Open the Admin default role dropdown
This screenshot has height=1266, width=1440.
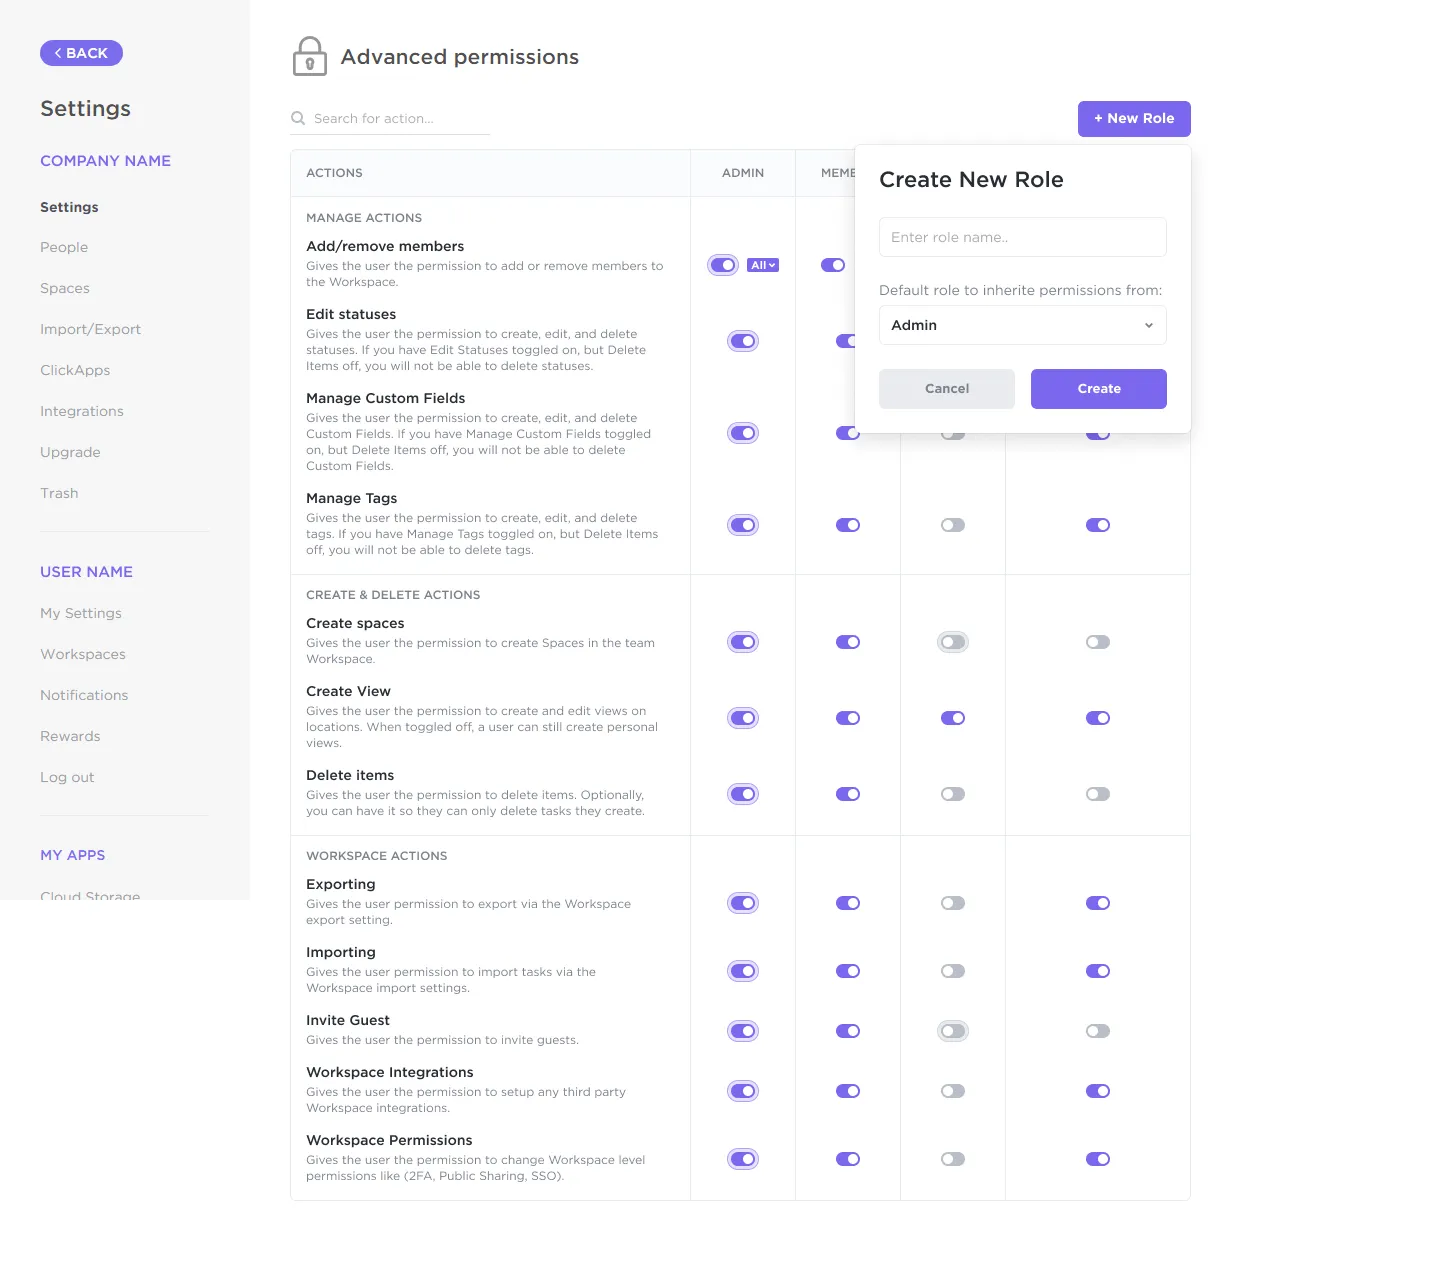(x=1023, y=325)
